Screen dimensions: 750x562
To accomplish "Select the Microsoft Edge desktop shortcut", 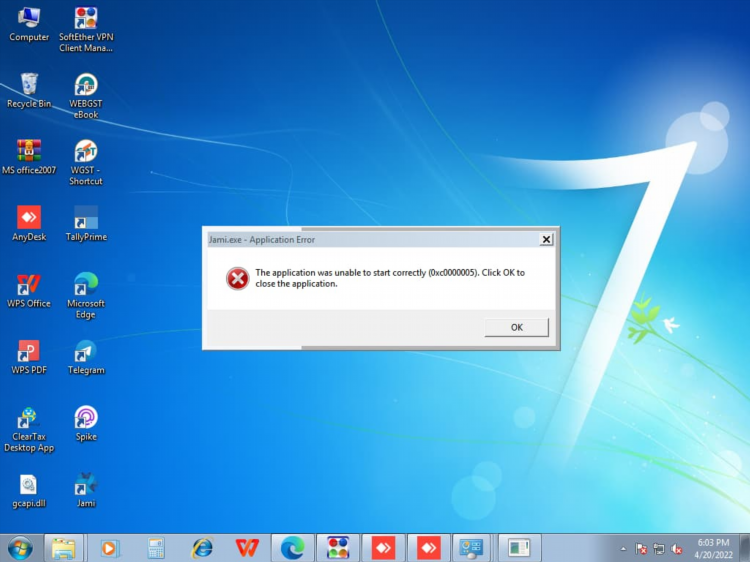I will (x=86, y=296).
